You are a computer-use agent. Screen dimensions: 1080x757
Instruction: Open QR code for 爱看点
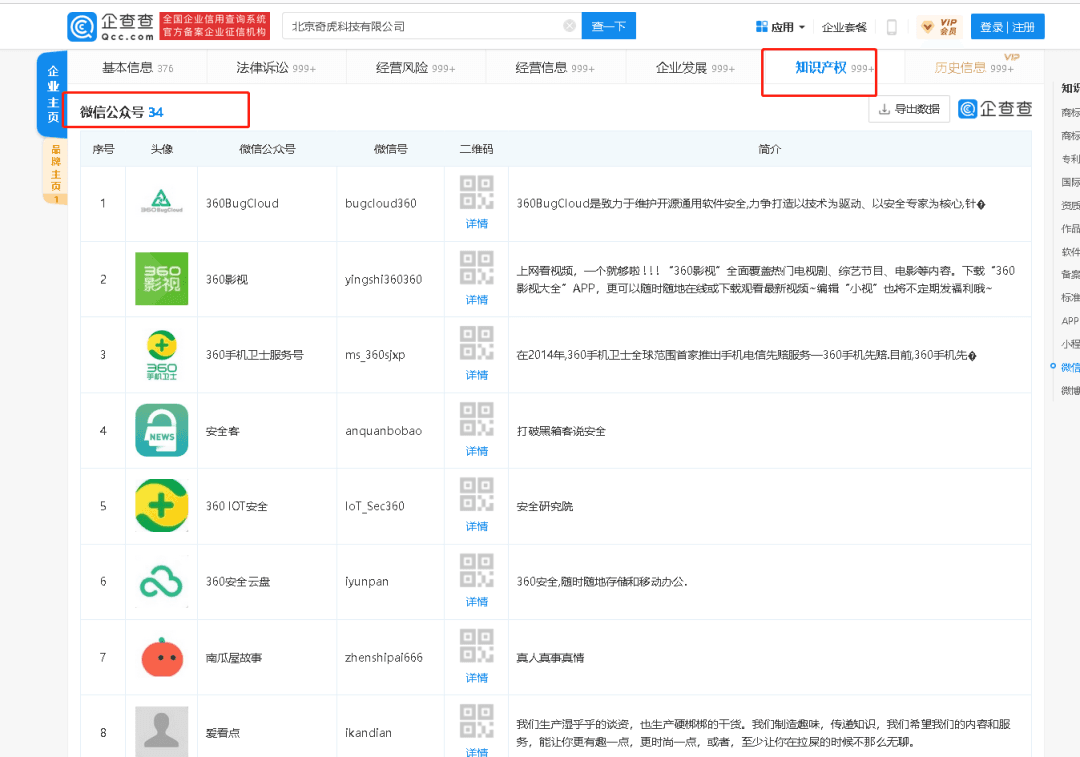tap(477, 721)
